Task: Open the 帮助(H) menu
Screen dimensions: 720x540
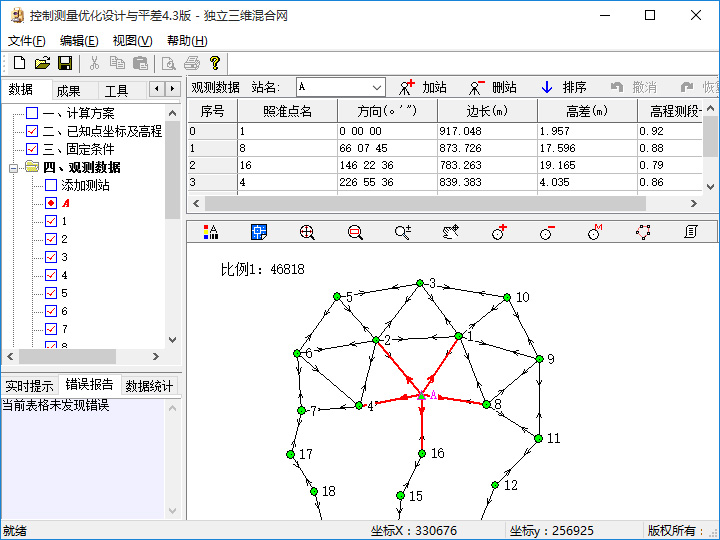Action: pyautogui.click(x=187, y=41)
